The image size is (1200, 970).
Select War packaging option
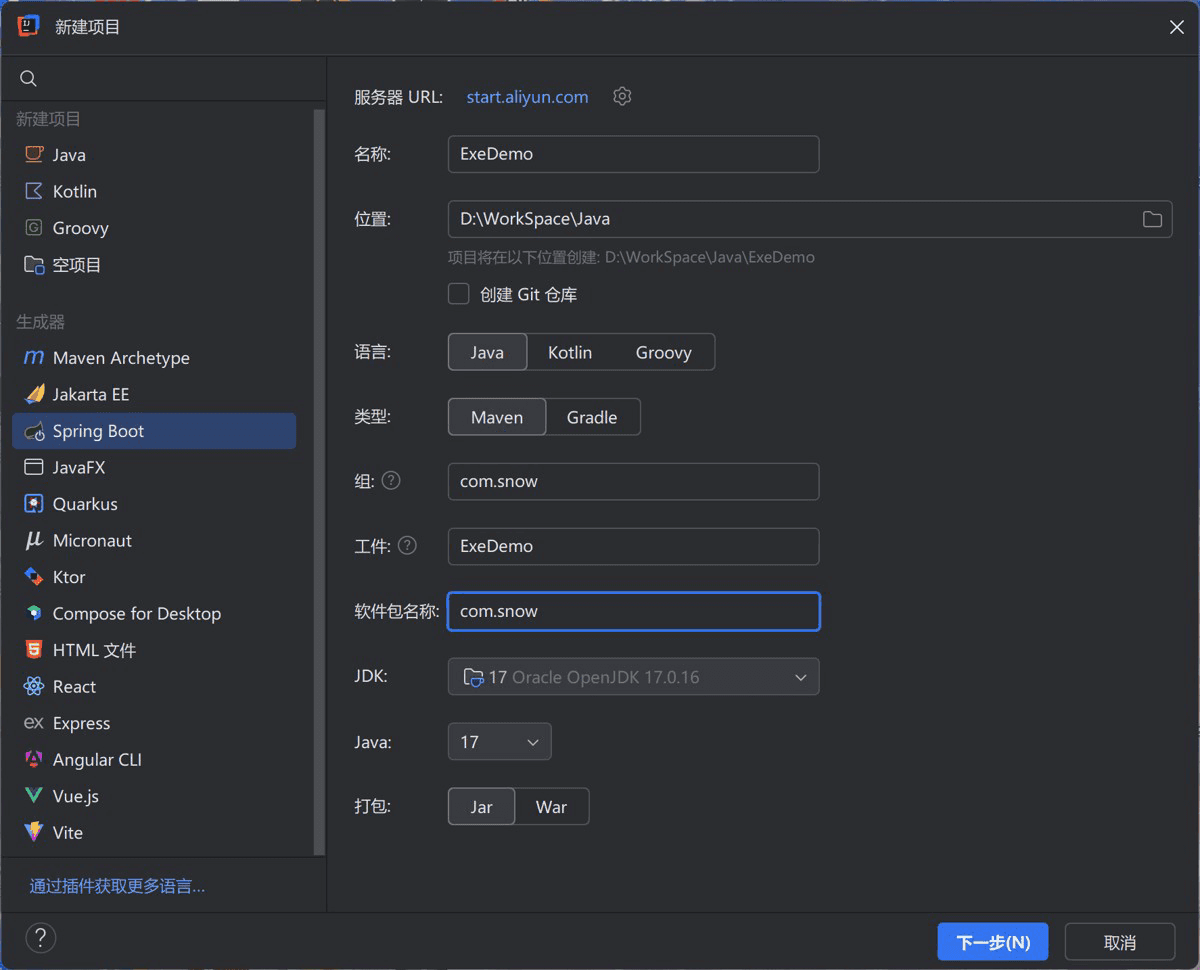point(551,807)
